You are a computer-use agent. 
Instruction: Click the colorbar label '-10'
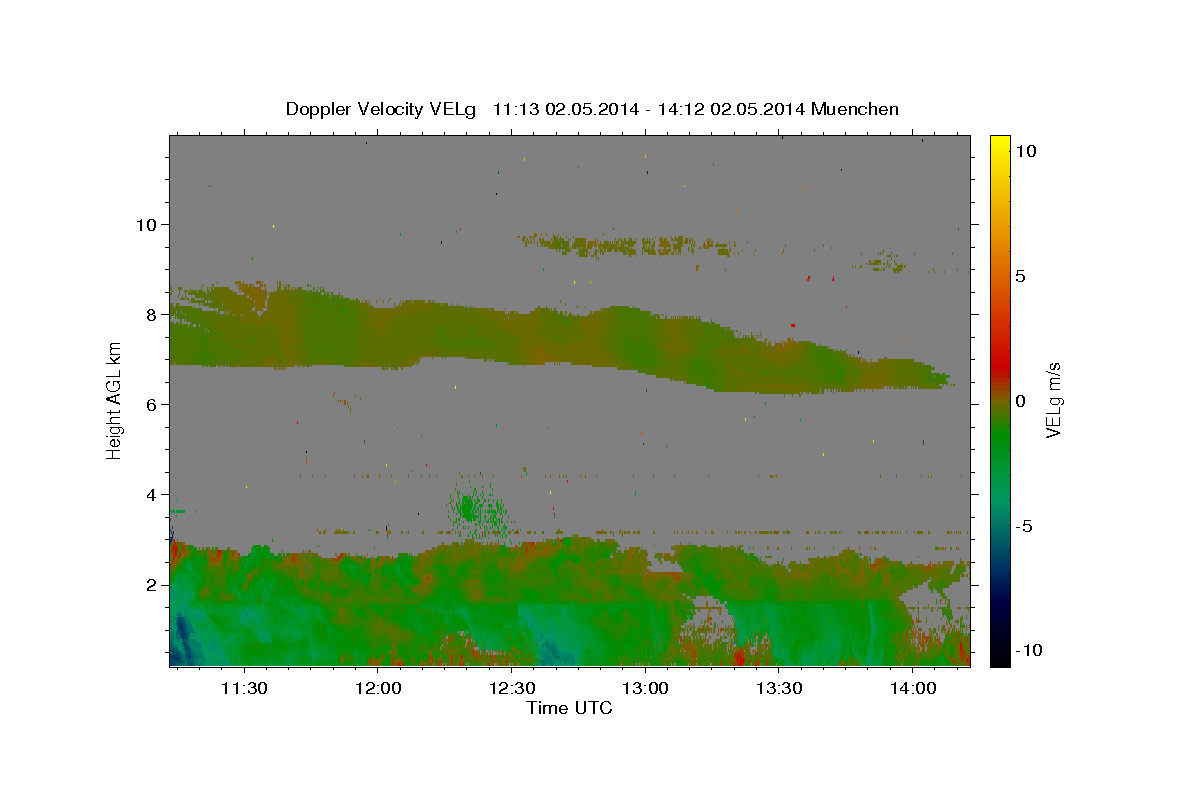(x=1028, y=651)
